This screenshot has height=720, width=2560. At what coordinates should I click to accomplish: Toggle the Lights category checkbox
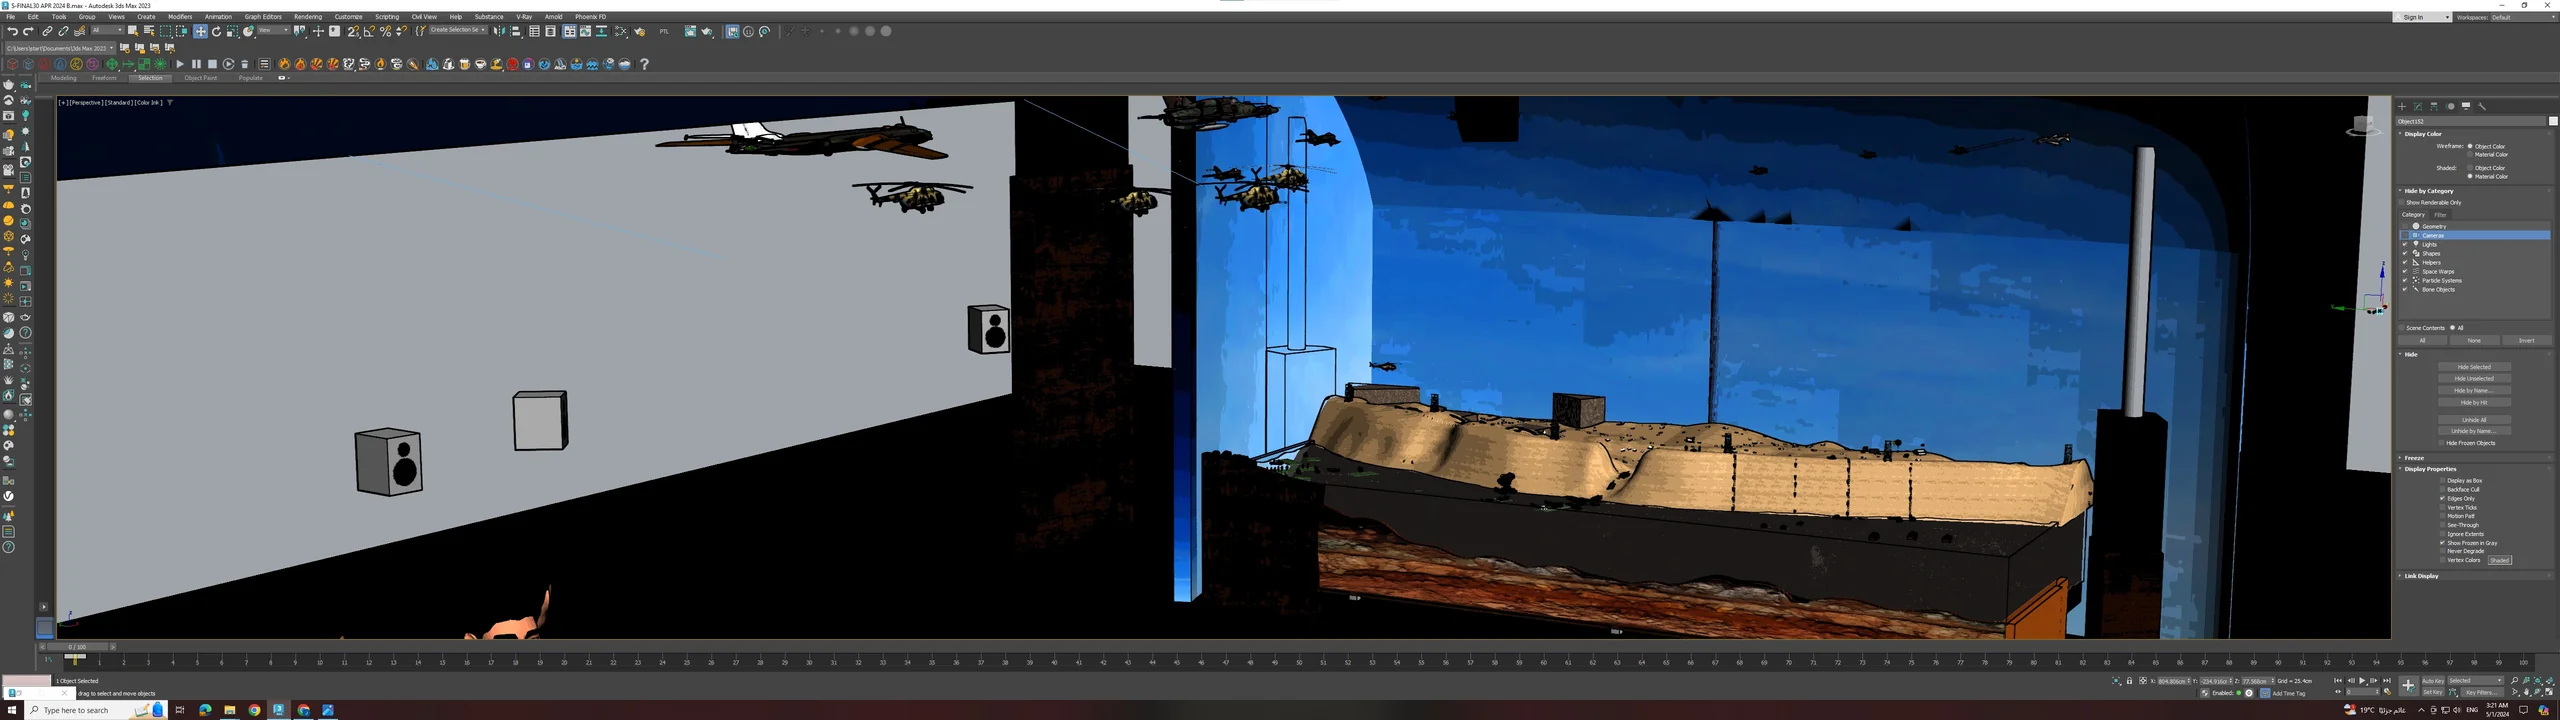[2405, 244]
